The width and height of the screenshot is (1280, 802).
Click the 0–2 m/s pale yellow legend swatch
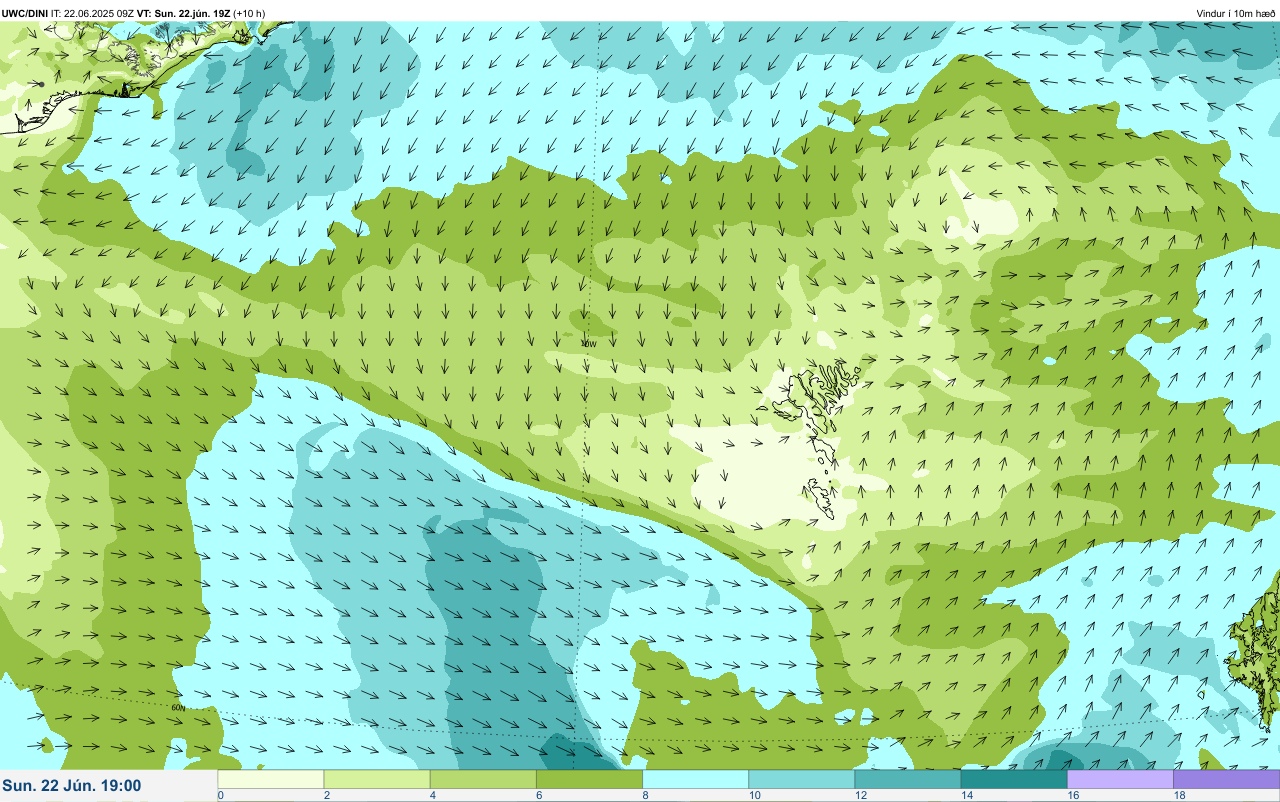pos(271,779)
